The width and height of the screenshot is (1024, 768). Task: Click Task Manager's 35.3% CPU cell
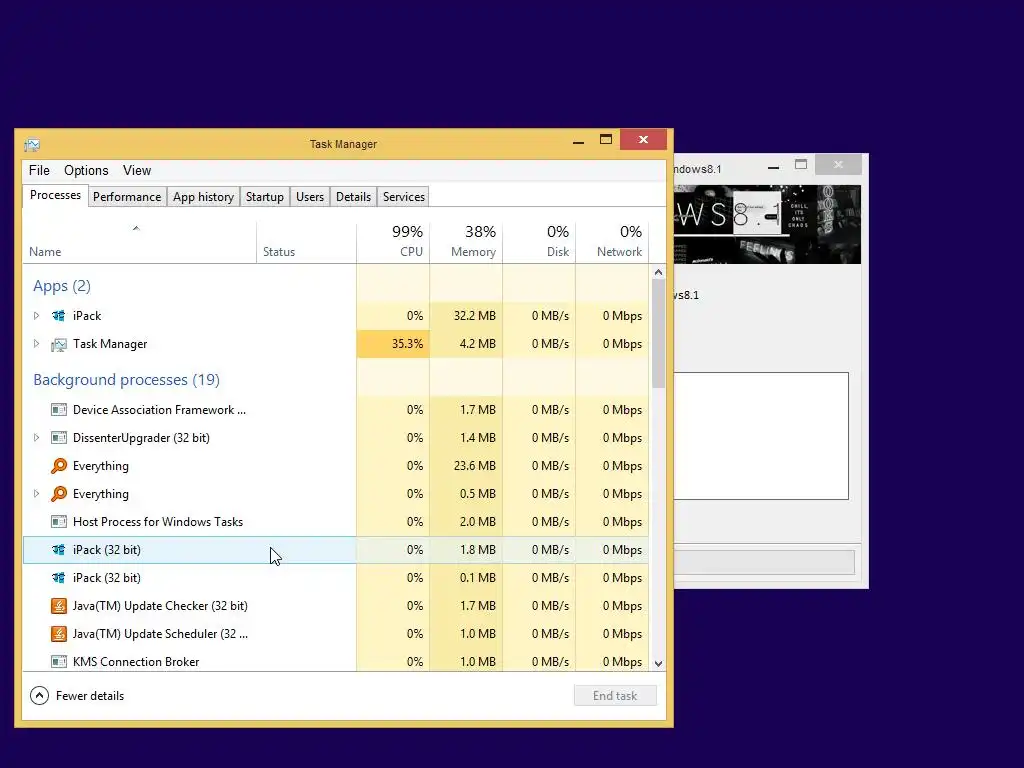click(393, 344)
